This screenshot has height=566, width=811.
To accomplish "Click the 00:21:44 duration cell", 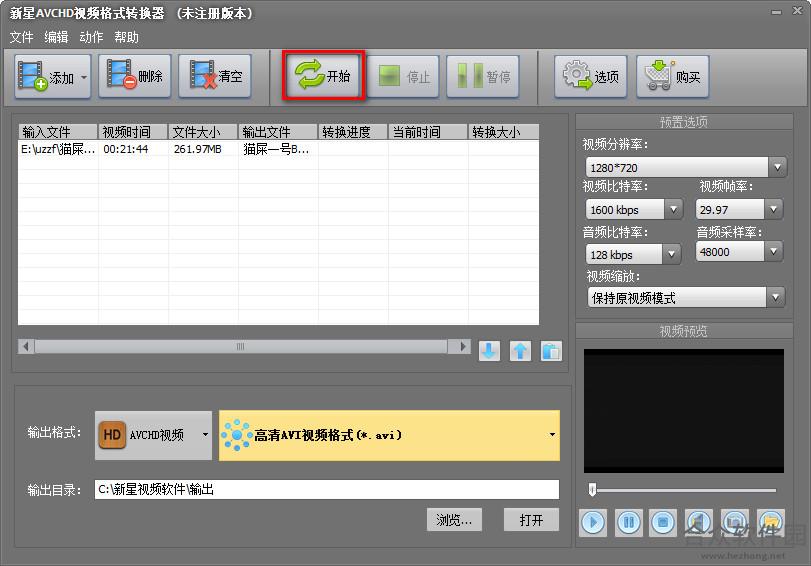I will [126, 149].
